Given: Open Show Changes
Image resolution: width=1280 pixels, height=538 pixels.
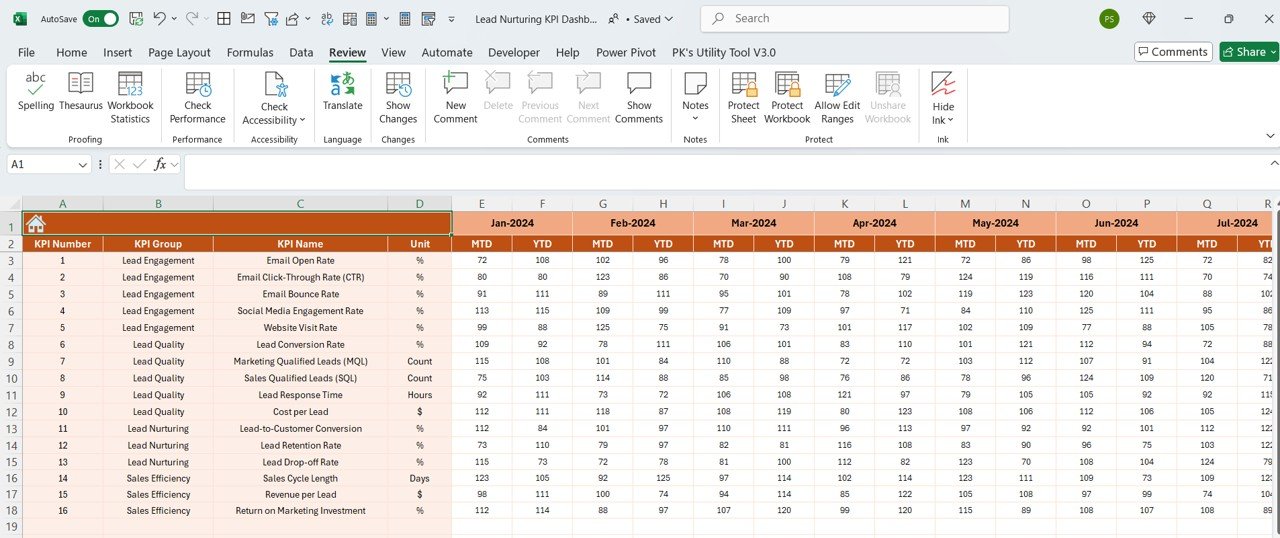Looking at the screenshot, I should 398,98.
